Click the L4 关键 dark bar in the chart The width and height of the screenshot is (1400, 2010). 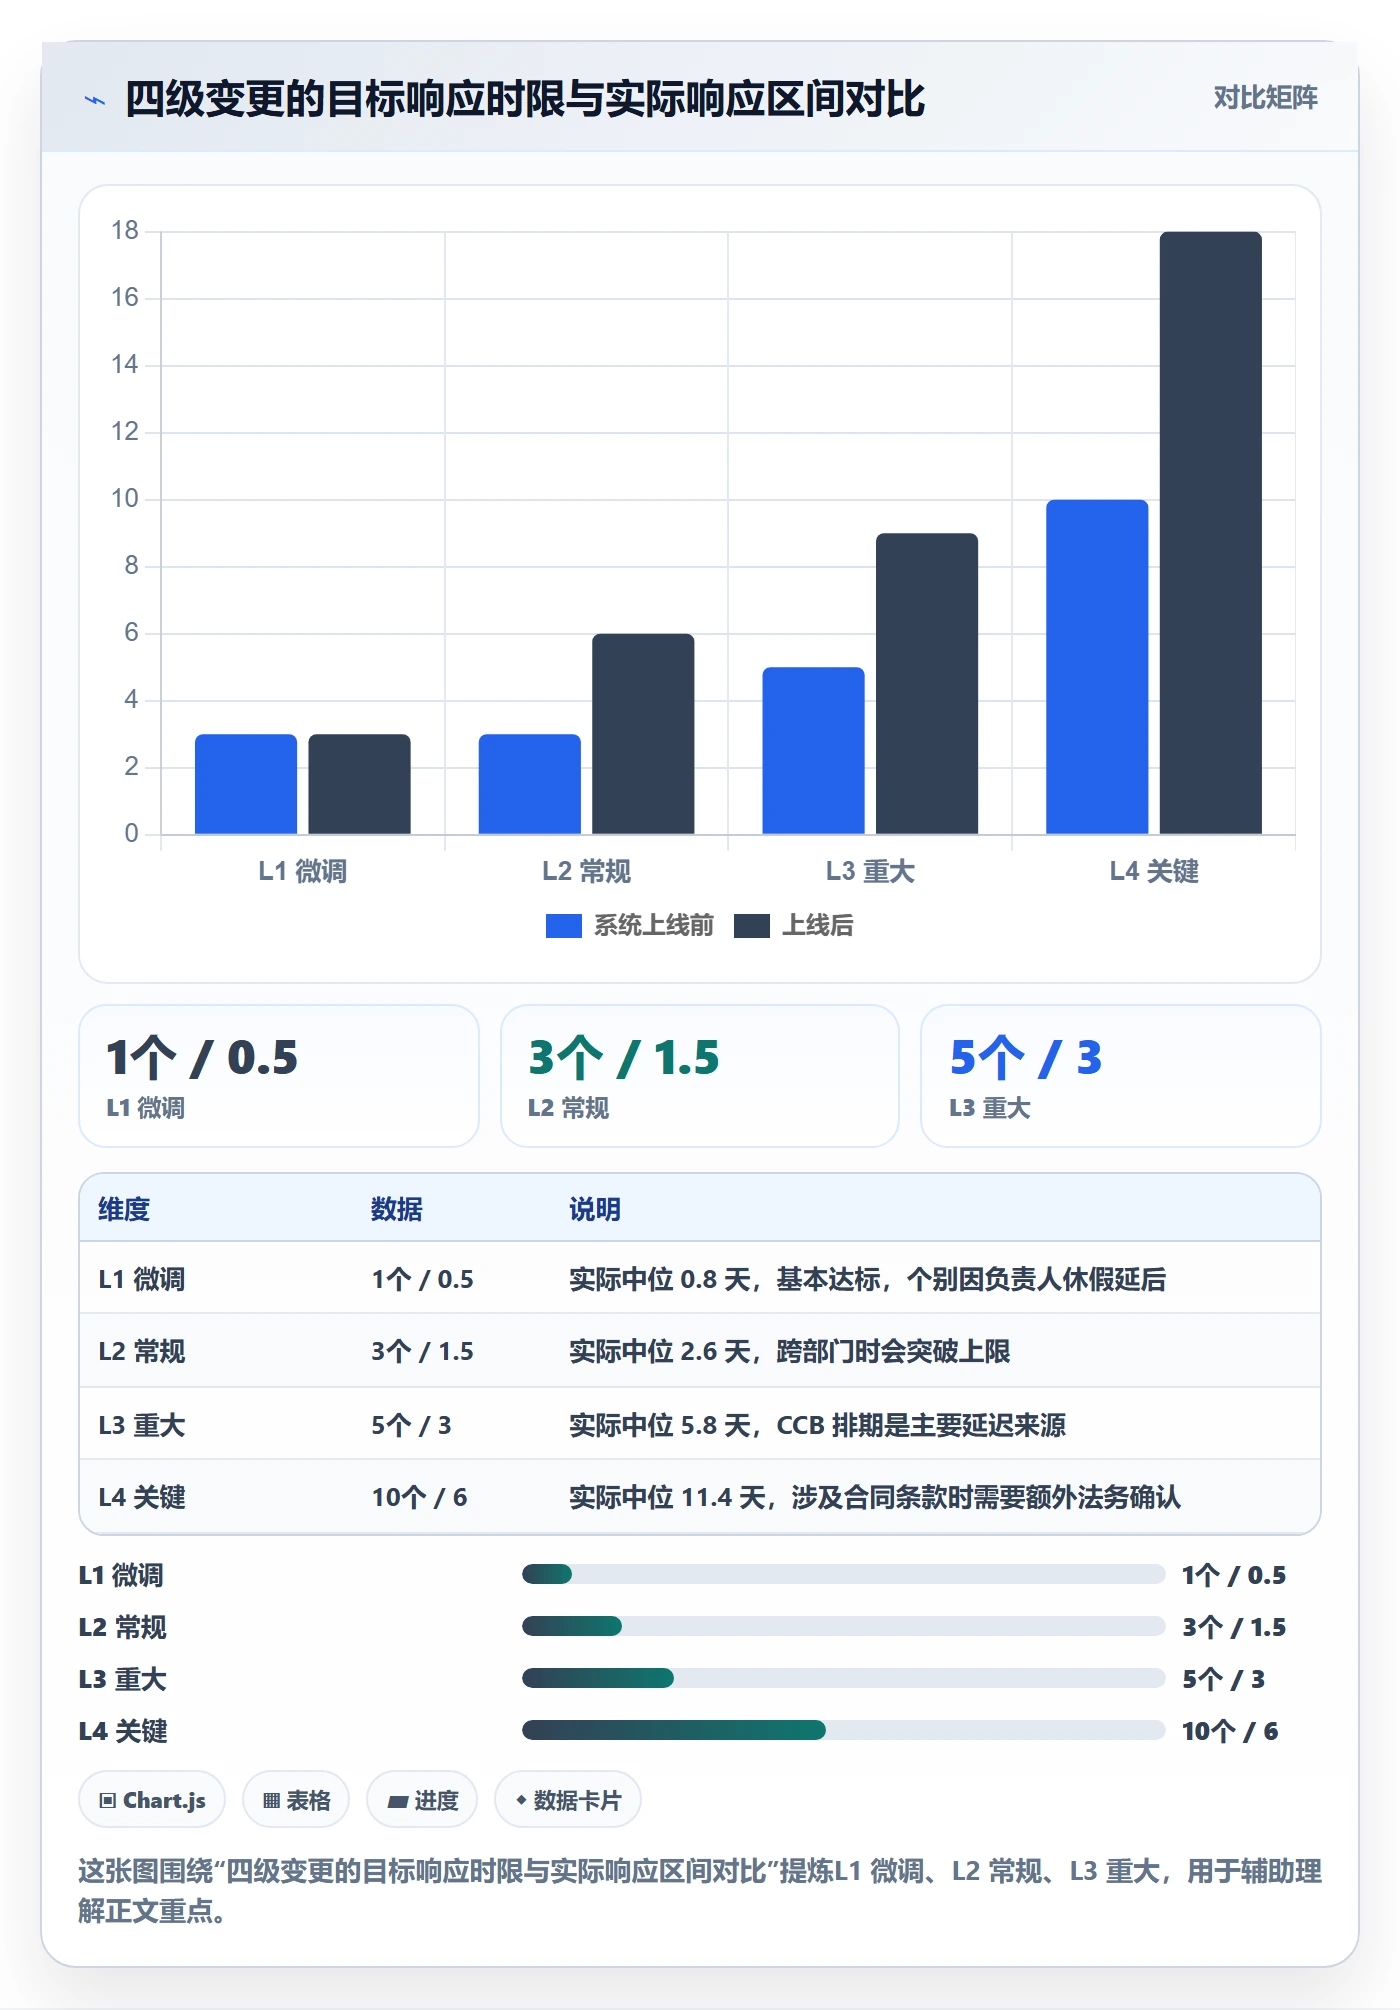1211,533
